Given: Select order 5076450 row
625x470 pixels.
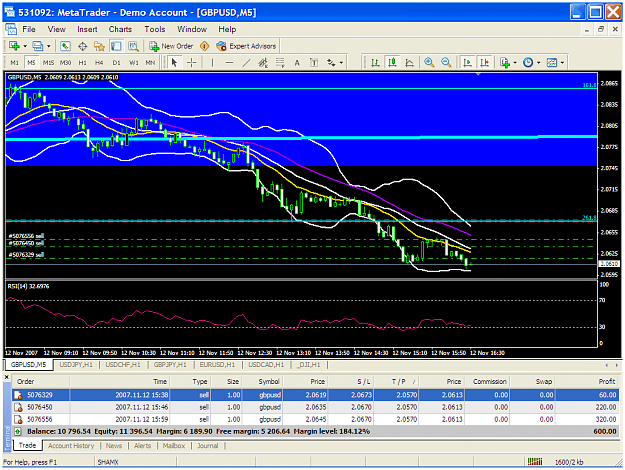Looking at the screenshot, I should (x=315, y=407).
